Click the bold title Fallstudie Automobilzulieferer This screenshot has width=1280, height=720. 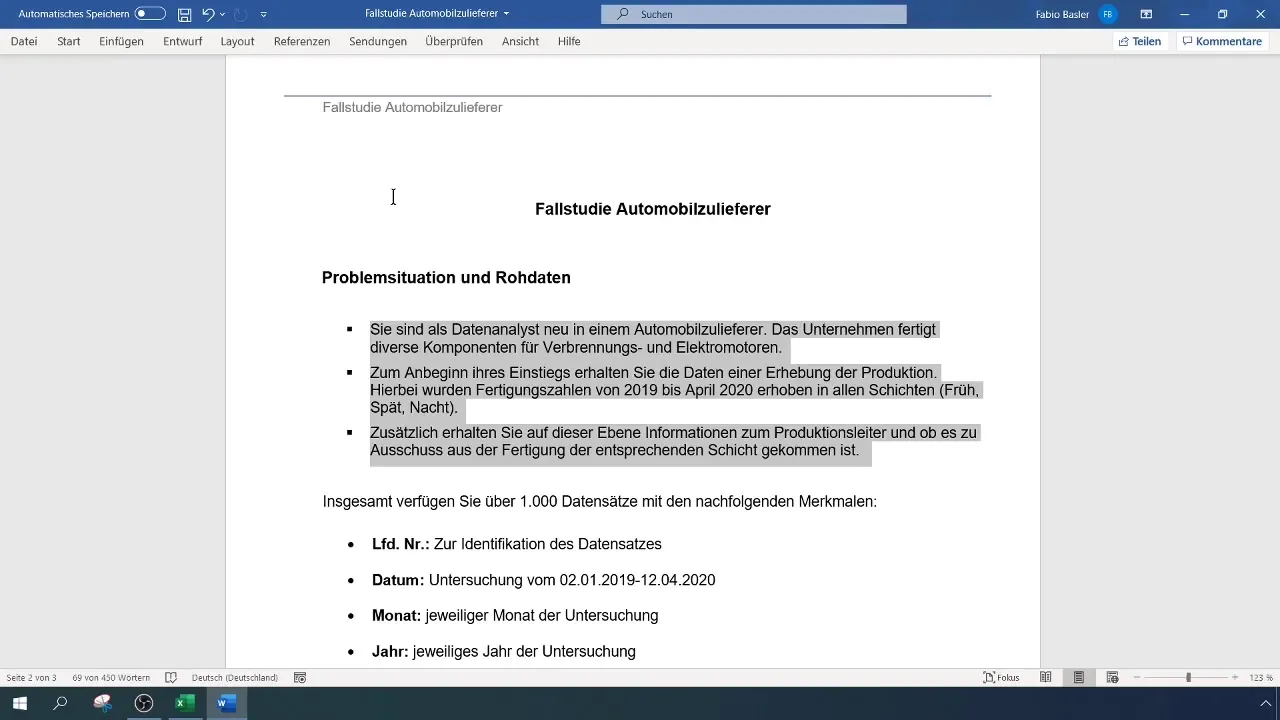[653, 209]
